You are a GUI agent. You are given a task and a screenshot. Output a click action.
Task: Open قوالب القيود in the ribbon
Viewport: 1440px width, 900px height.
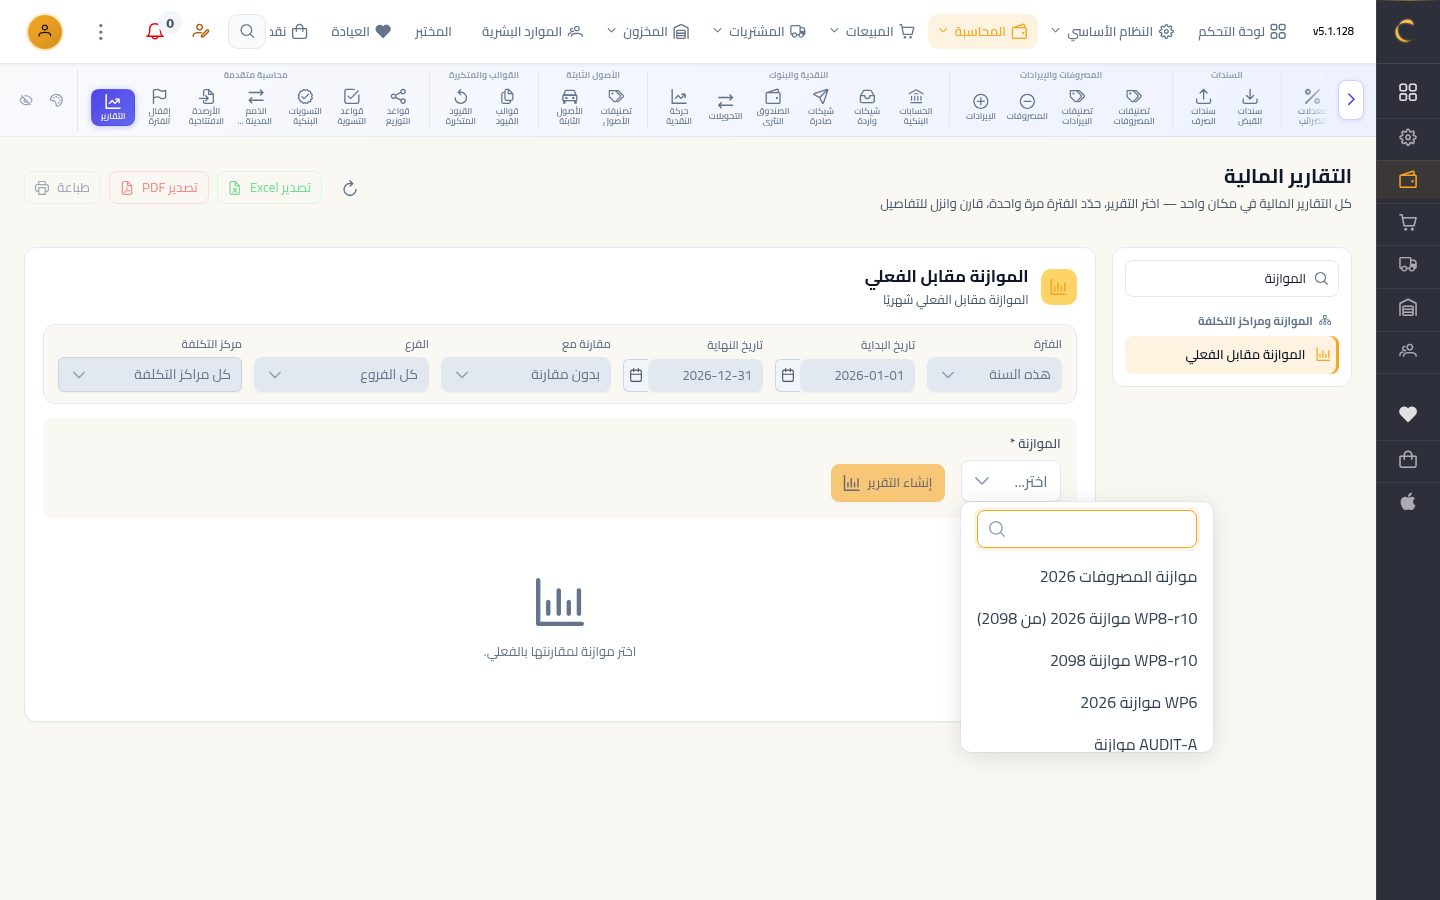tap(507, 107)
